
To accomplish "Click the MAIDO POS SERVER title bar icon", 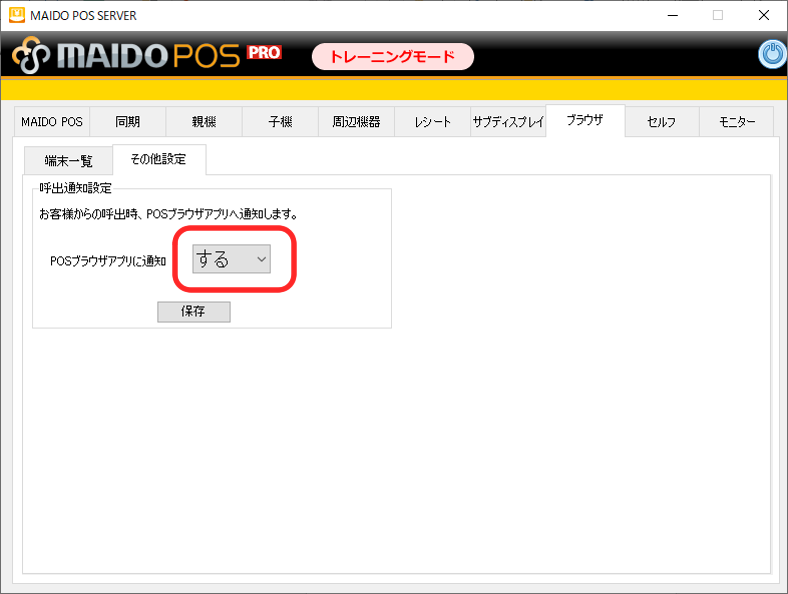I will point(17,15).
